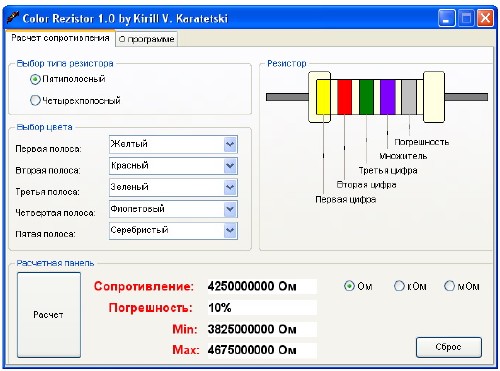Image resolution: width=500 pixels, height=371 pixels.
Task: Click the yellow band on resistor
Action: coord(323,97)
